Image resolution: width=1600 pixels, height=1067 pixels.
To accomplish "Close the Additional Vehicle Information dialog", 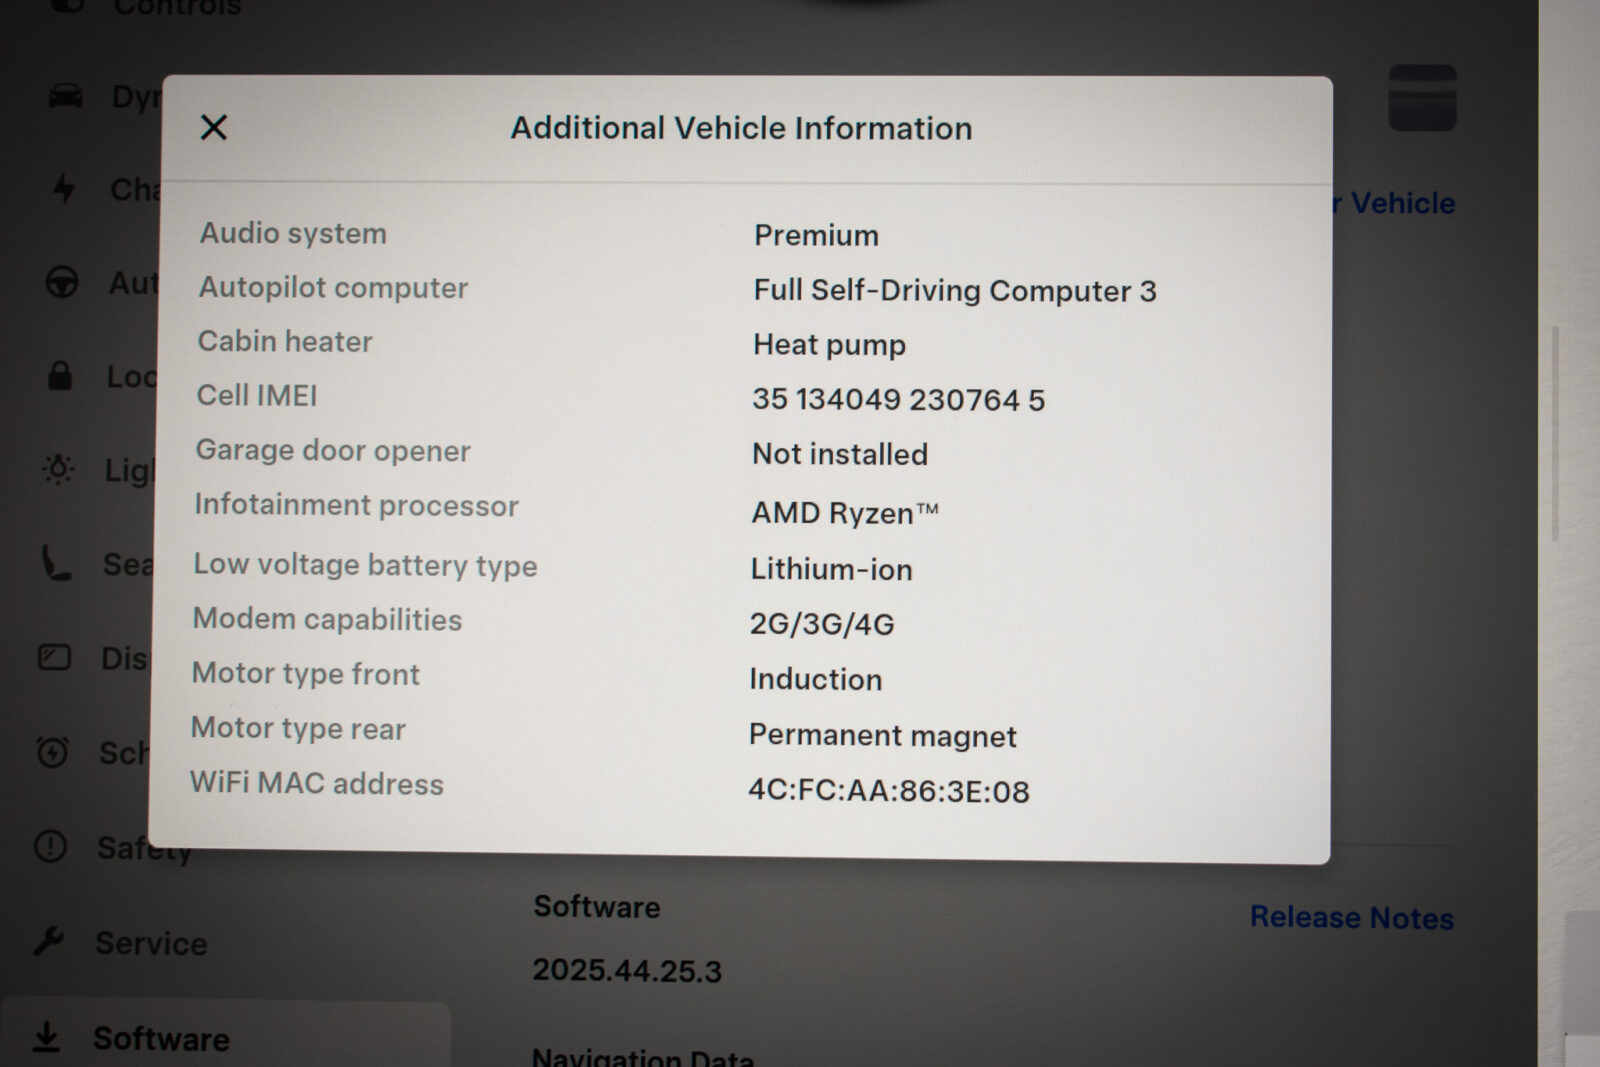I will pyautogui.click(x=214, y=127).
